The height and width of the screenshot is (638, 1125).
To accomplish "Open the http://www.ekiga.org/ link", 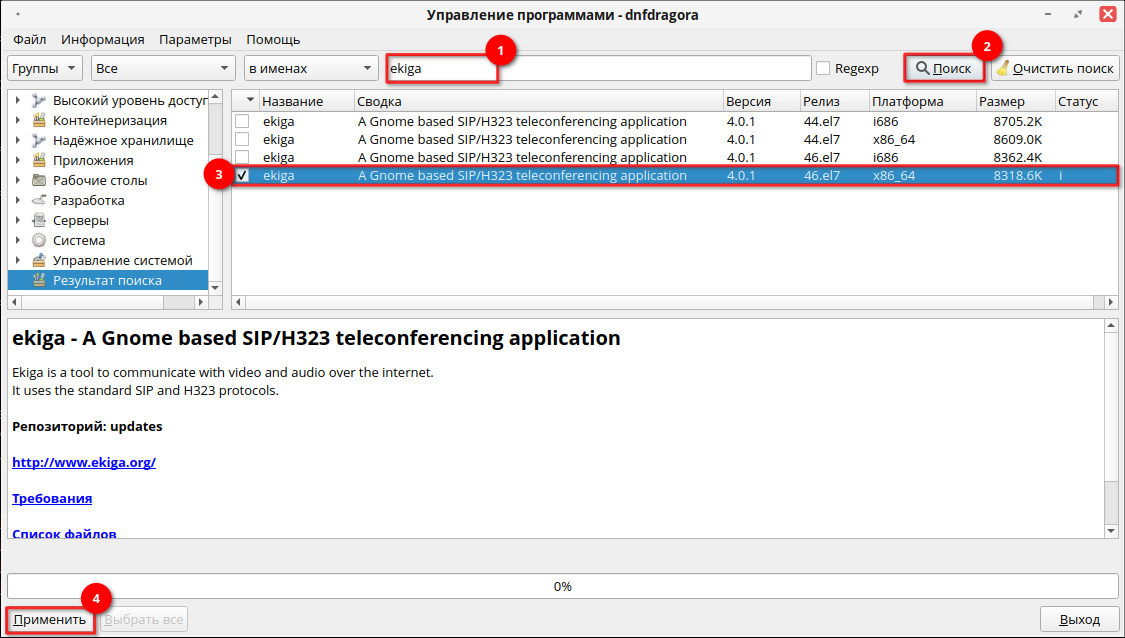I will 84,462.
